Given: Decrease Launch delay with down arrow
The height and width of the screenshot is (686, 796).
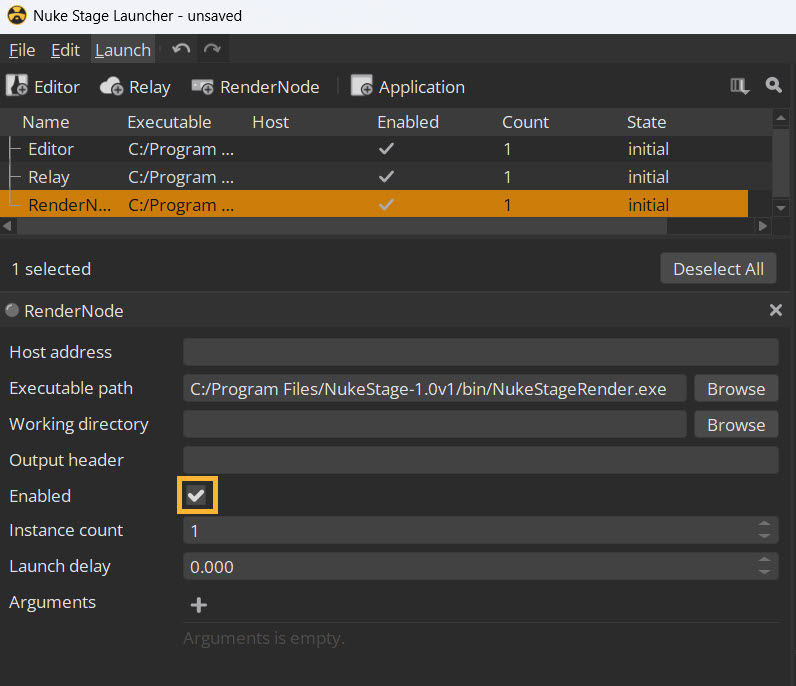Looking at the screenshot, I should (765, 573).
